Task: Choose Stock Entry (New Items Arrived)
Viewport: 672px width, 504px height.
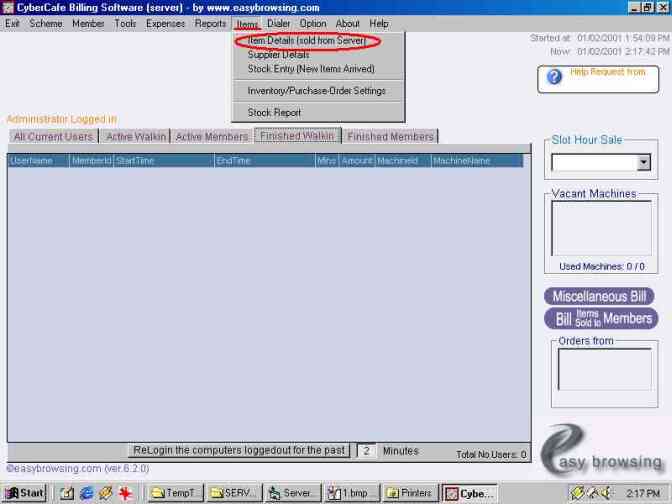Action: pos(311,69)
